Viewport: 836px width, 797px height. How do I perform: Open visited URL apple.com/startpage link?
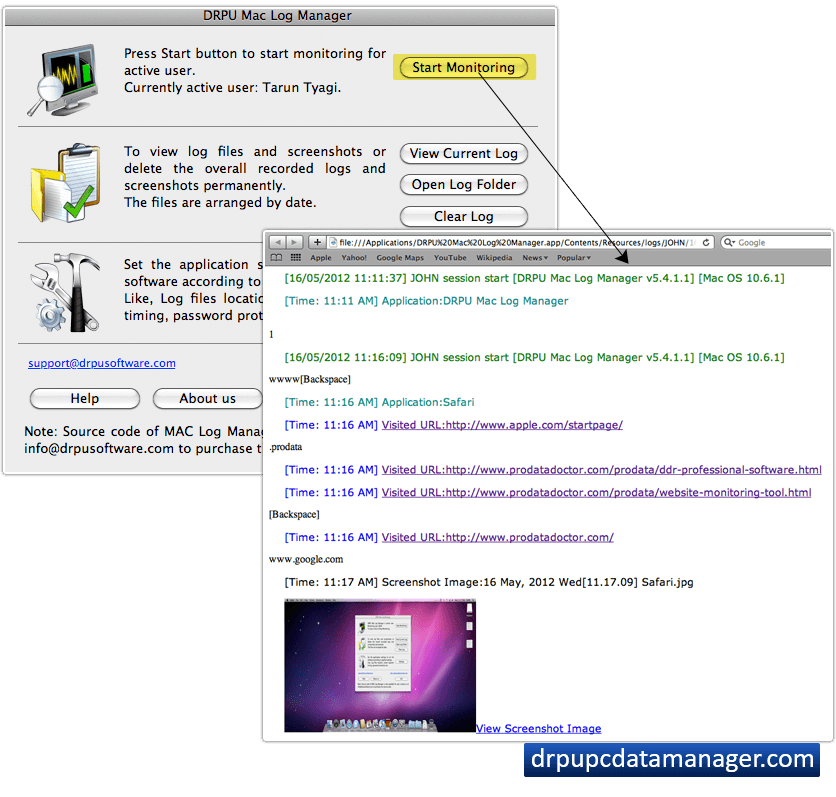502,425
